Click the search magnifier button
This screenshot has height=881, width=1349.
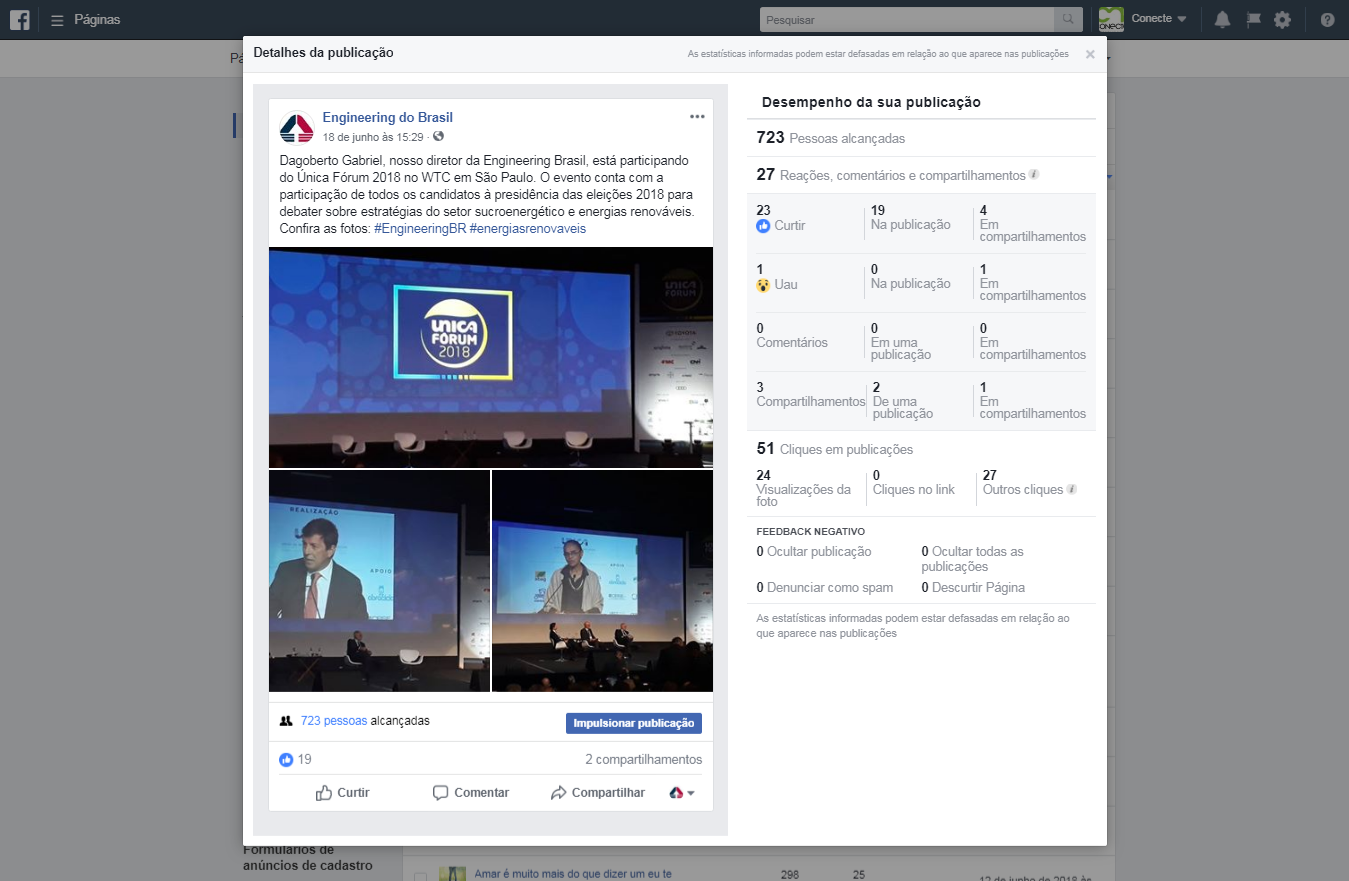(x=1068, y=19)
